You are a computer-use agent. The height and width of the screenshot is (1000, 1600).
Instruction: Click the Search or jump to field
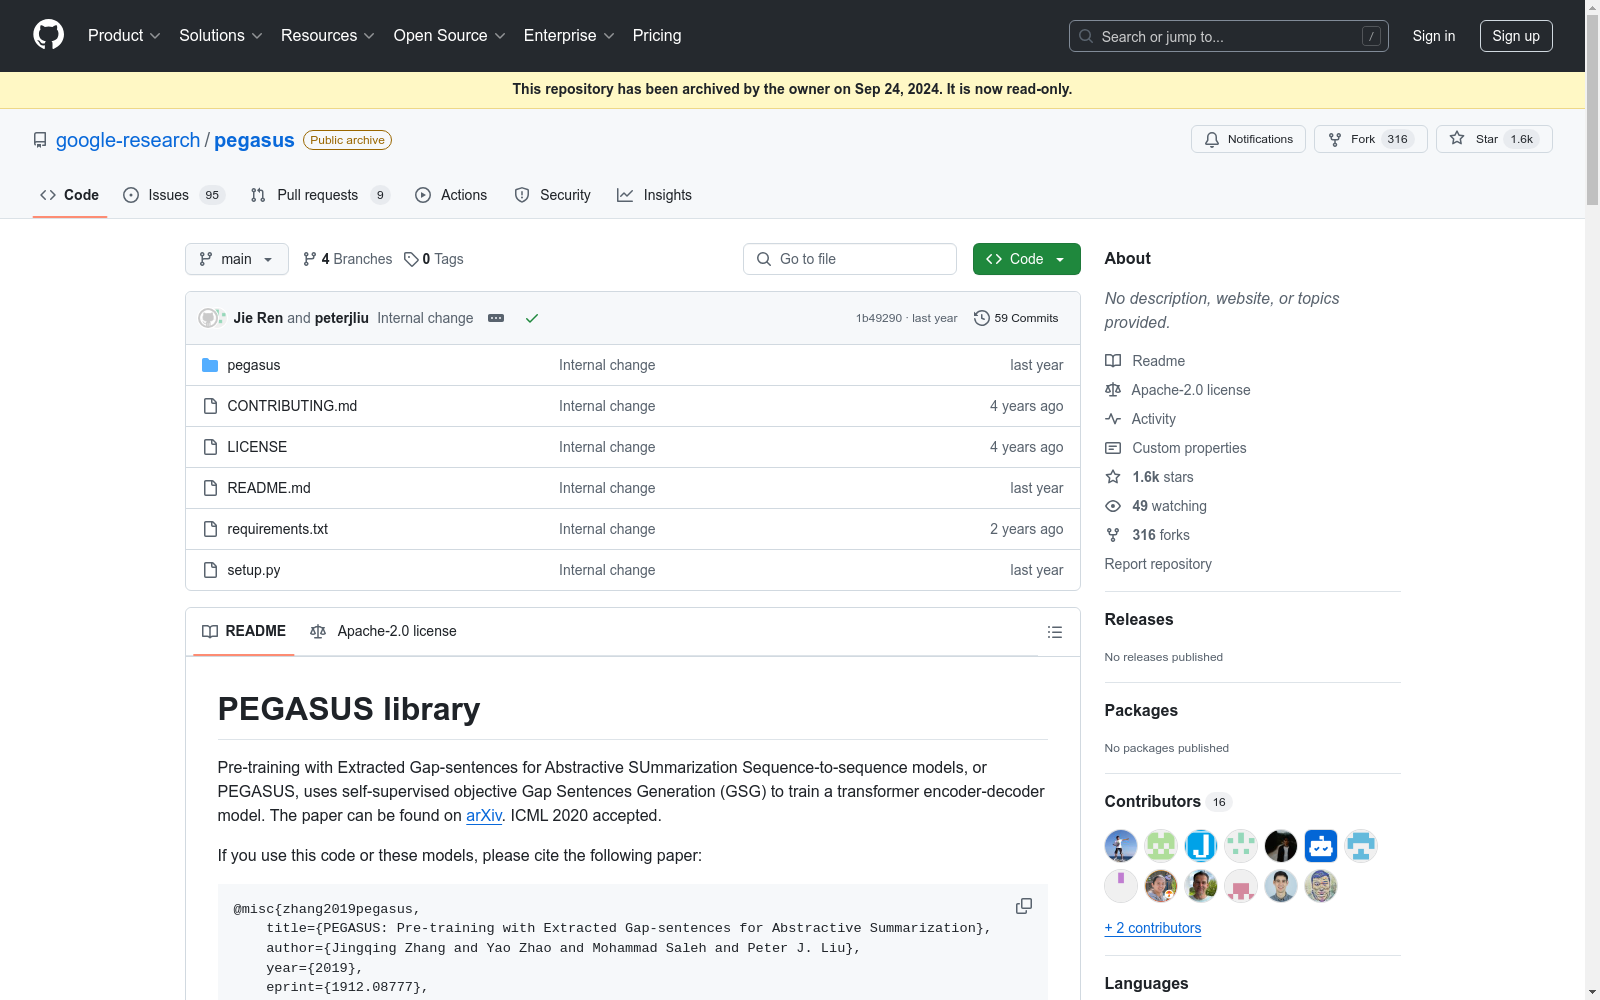tap(1229, 36)
